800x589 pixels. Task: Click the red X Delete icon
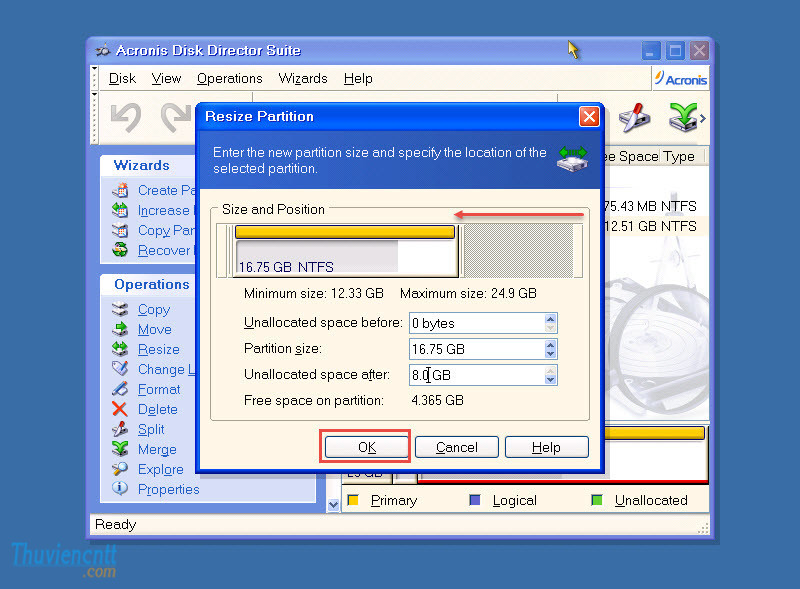[x=120, y=409]
